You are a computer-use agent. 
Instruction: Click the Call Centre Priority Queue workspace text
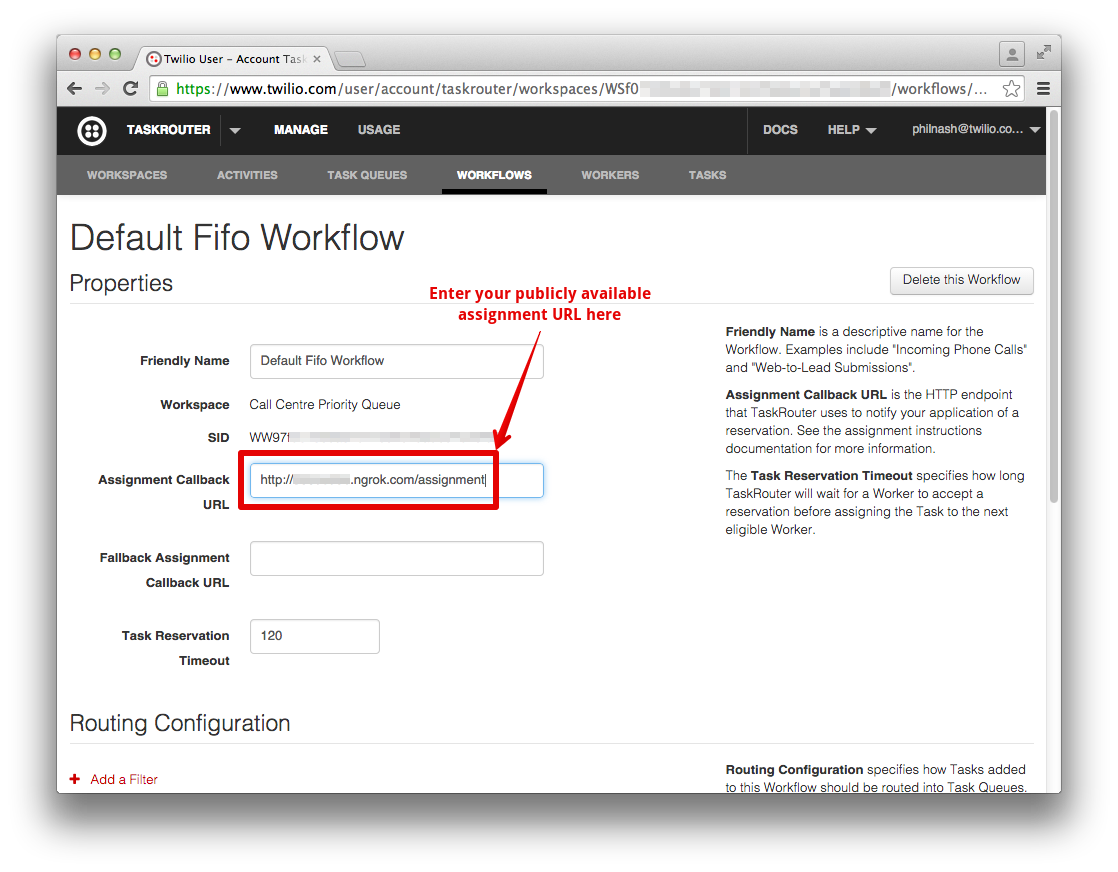324,404
